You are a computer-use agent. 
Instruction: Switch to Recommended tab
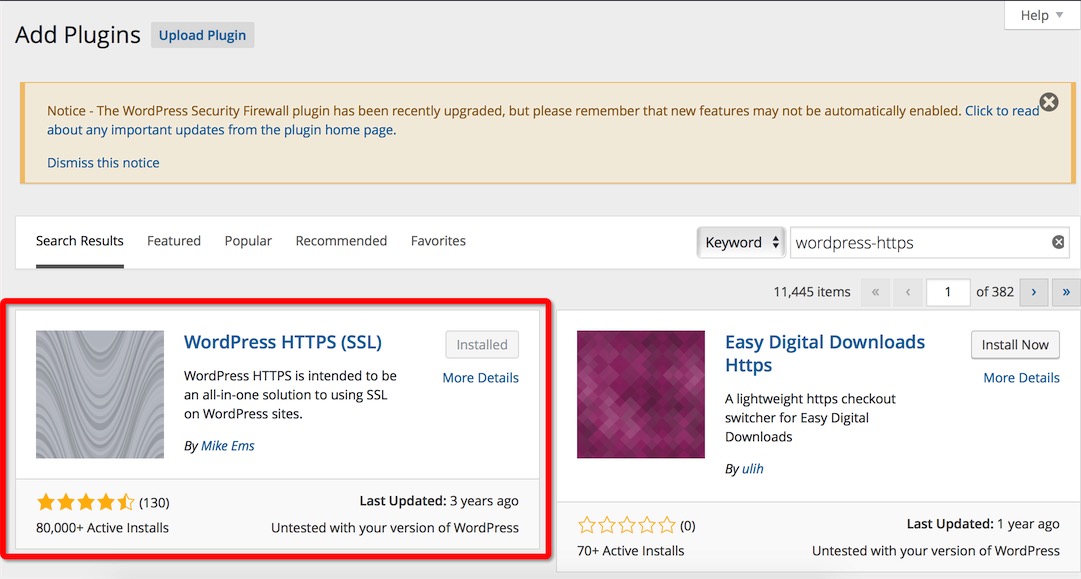click(341, 241)
